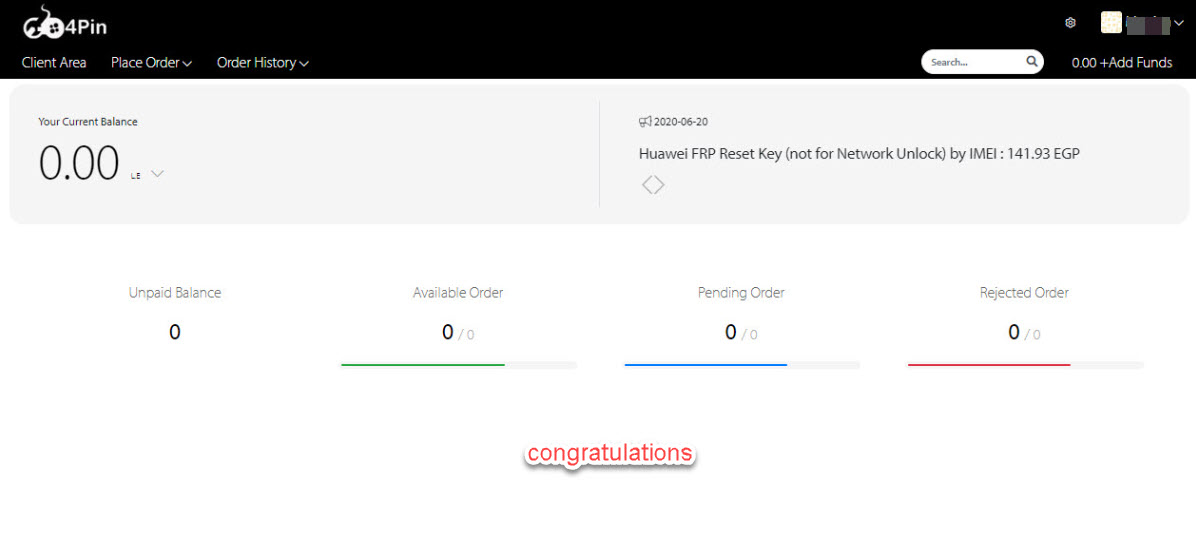This screenshot has height=556, width=1196.
Task: Show next announcement with right arrow
Action: click(660, 185)
